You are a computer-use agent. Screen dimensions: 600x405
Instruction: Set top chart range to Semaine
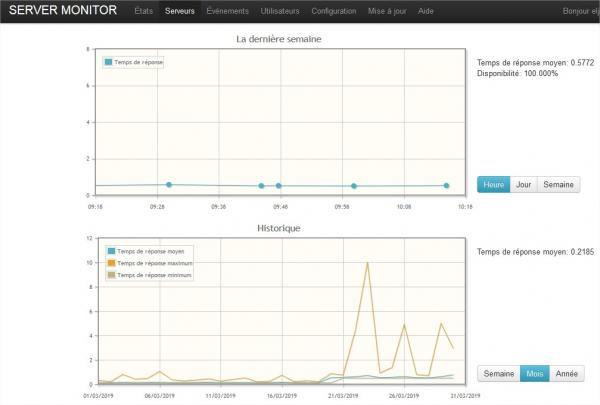pos(559,185)
